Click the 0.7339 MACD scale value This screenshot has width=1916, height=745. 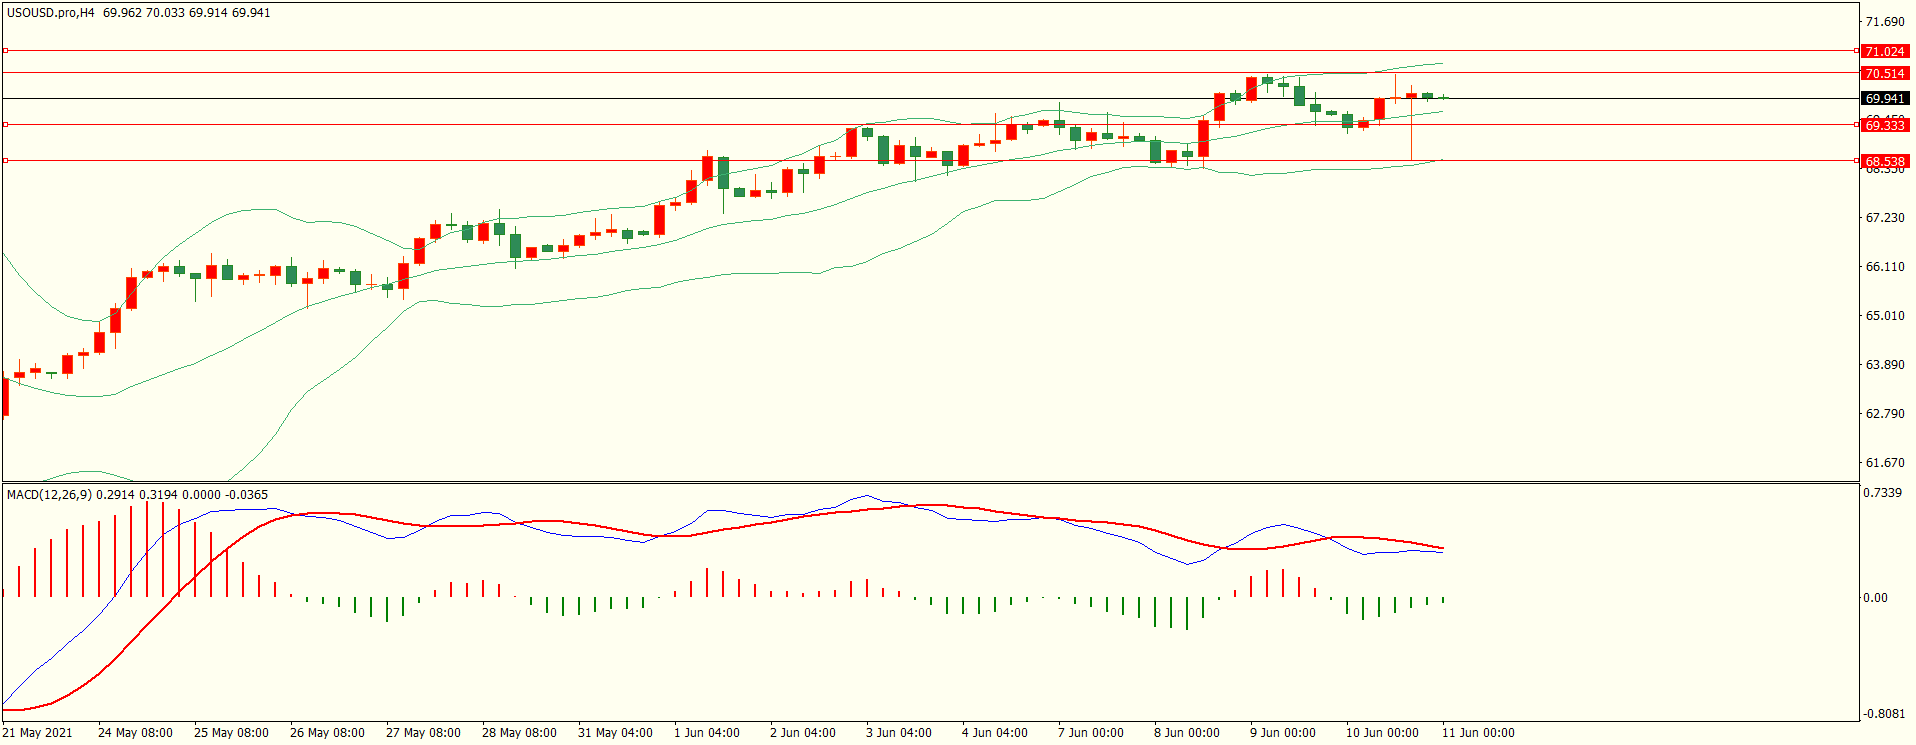pos(1884,492)
